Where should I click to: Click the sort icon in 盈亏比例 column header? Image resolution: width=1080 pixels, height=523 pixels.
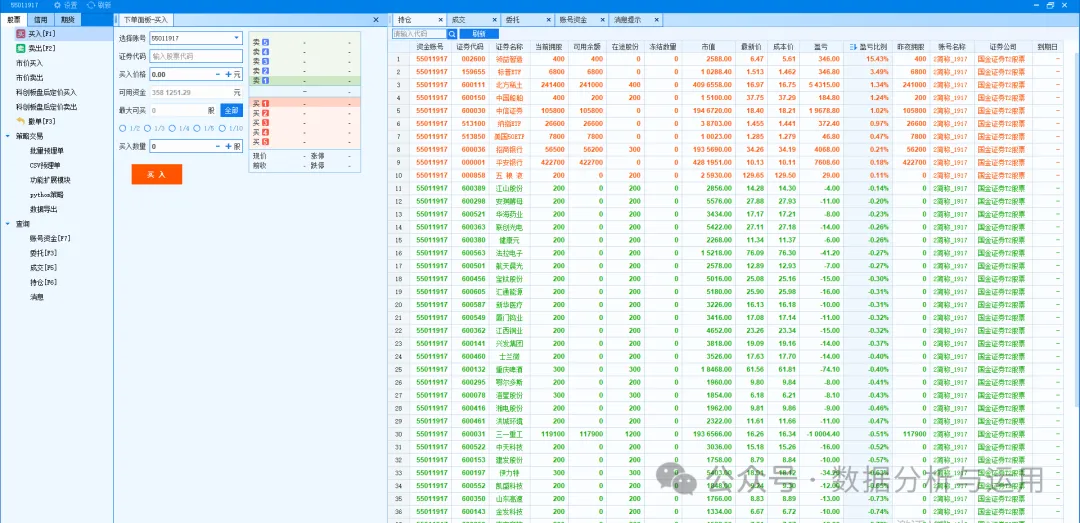(853, 47)
